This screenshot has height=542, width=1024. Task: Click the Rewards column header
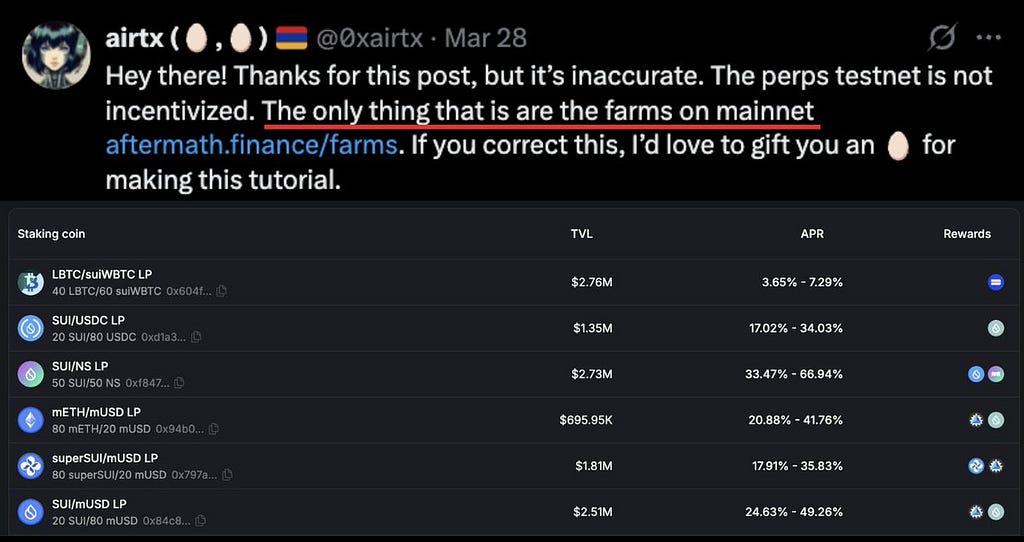pos(967,234)
